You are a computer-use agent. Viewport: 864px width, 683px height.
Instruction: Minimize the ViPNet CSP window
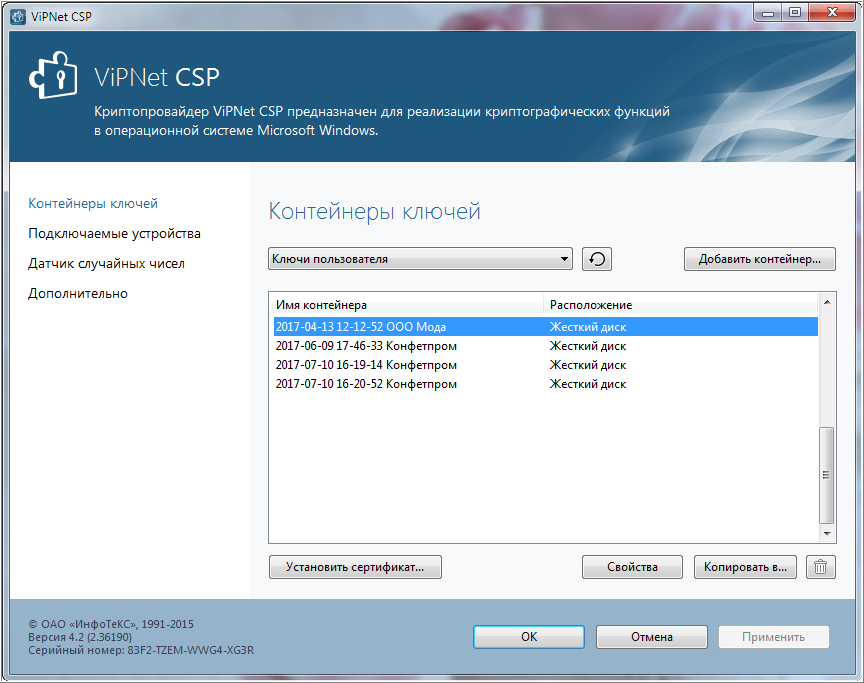pyautogui.click(x=768, y=13)
